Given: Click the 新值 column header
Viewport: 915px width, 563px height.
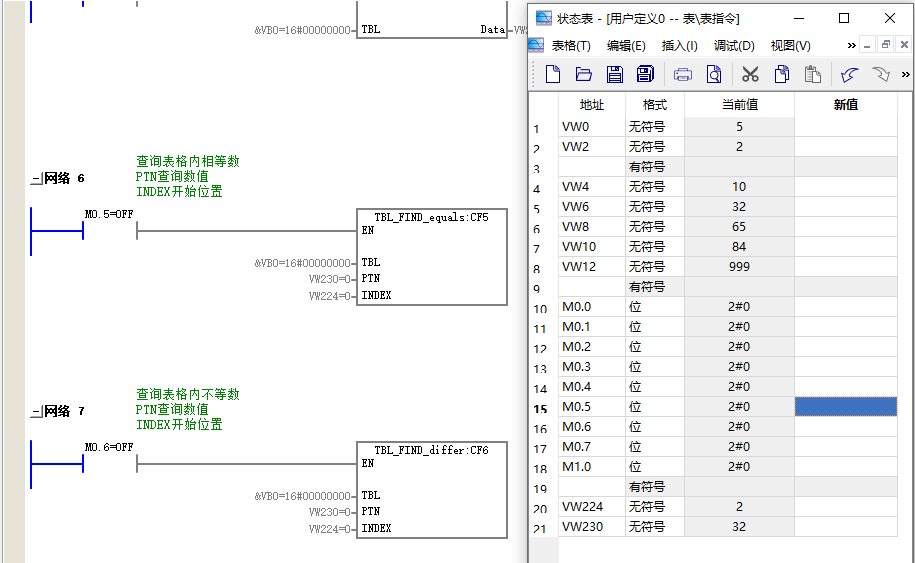Looking at the screenshot, I should coord(846,105).
